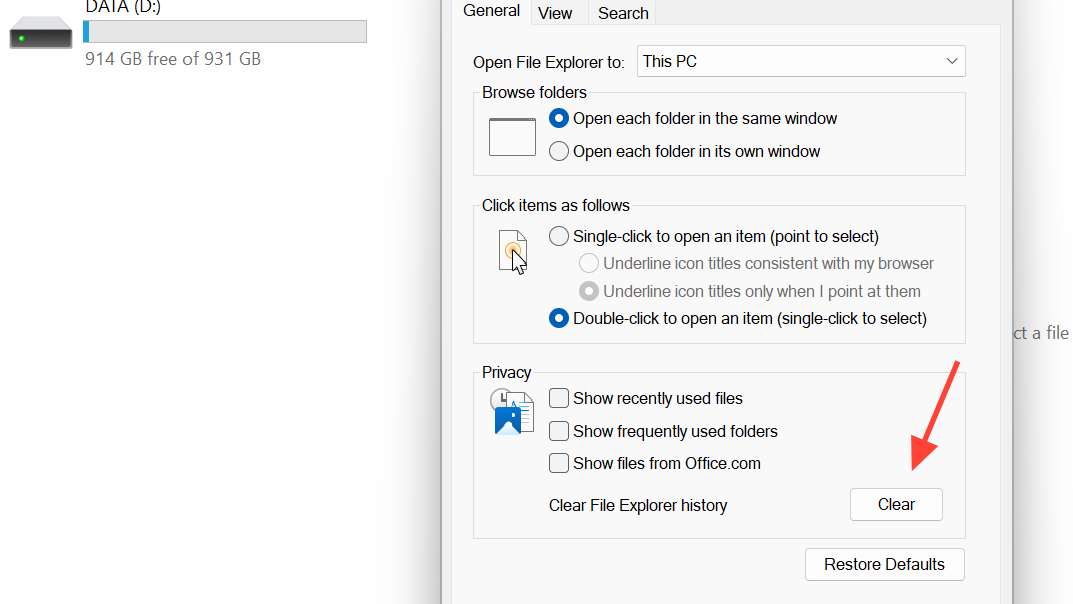Click the Browse folders window icon
Image resolution: width=1073 pixels, height=604 pixels.
512,136
